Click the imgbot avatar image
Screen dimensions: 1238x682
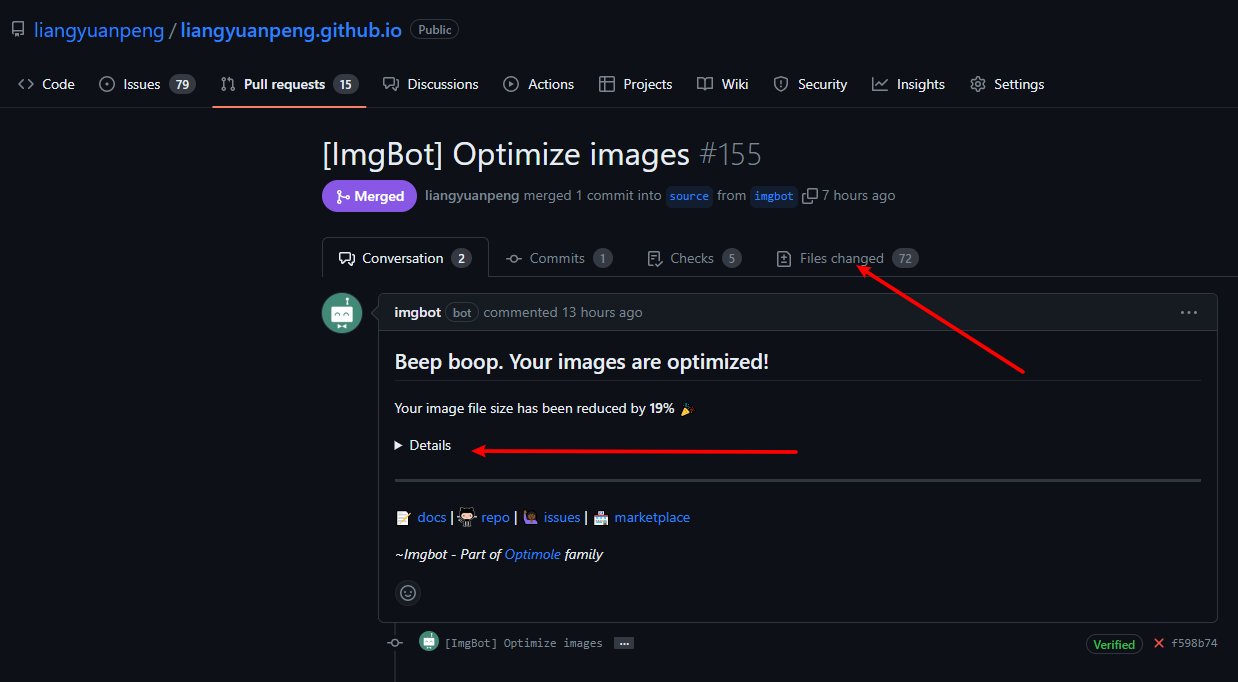coord(342,313)
